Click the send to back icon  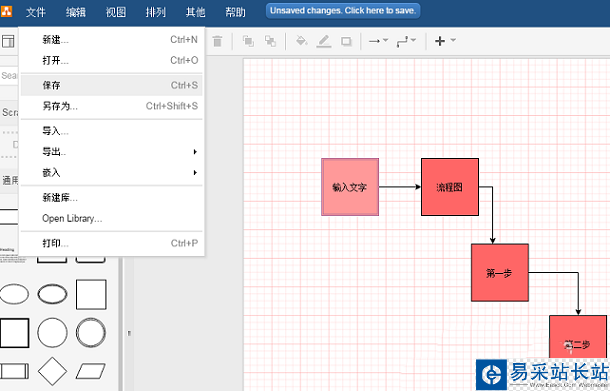(270, 41)
